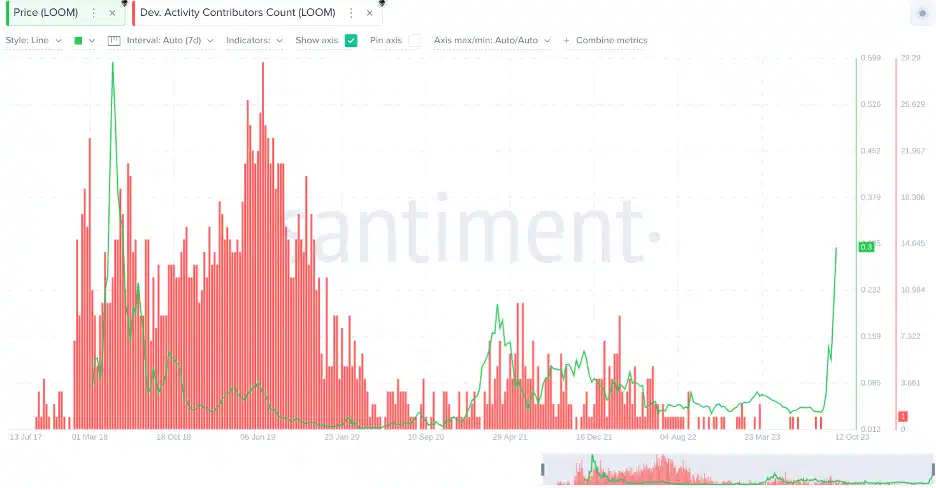Click the red 1 contributors axis label
Image resolution: width=936 pixels, height=488 pixels.
[903, 416]
